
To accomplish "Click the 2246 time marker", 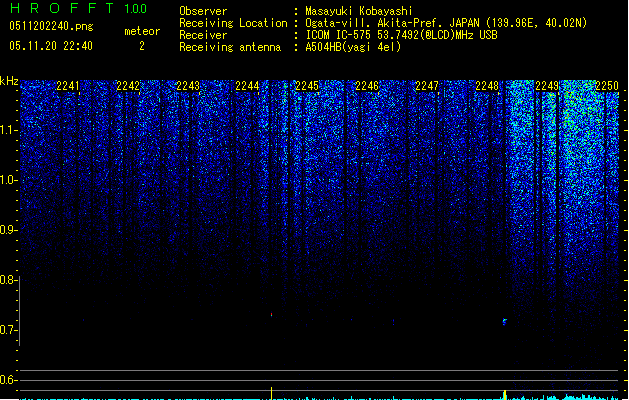I will [x=367, y=85].
